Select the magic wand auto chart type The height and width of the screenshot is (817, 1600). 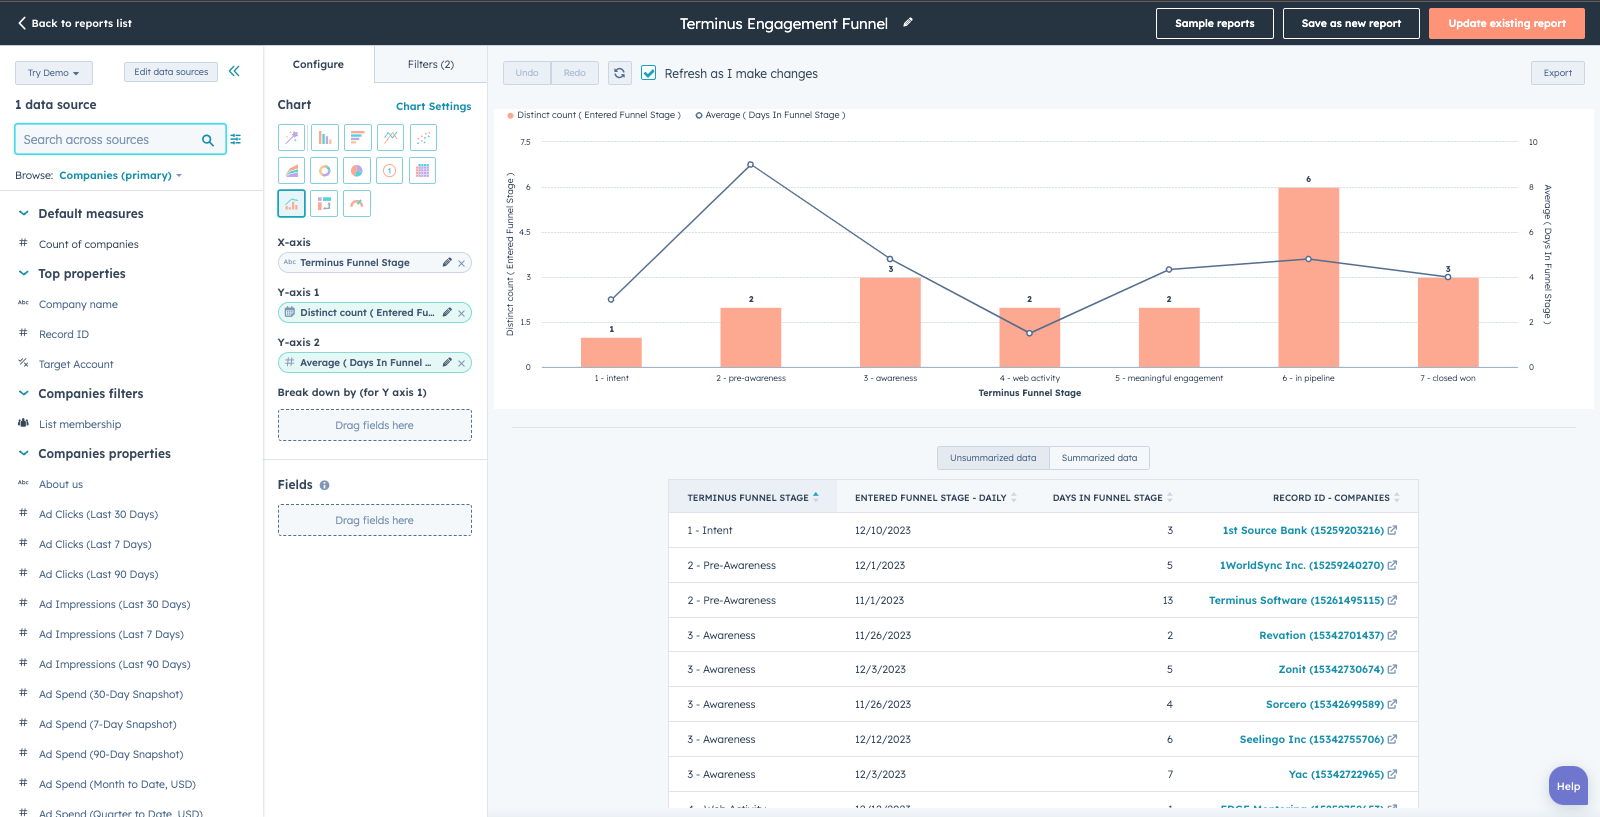291,138
